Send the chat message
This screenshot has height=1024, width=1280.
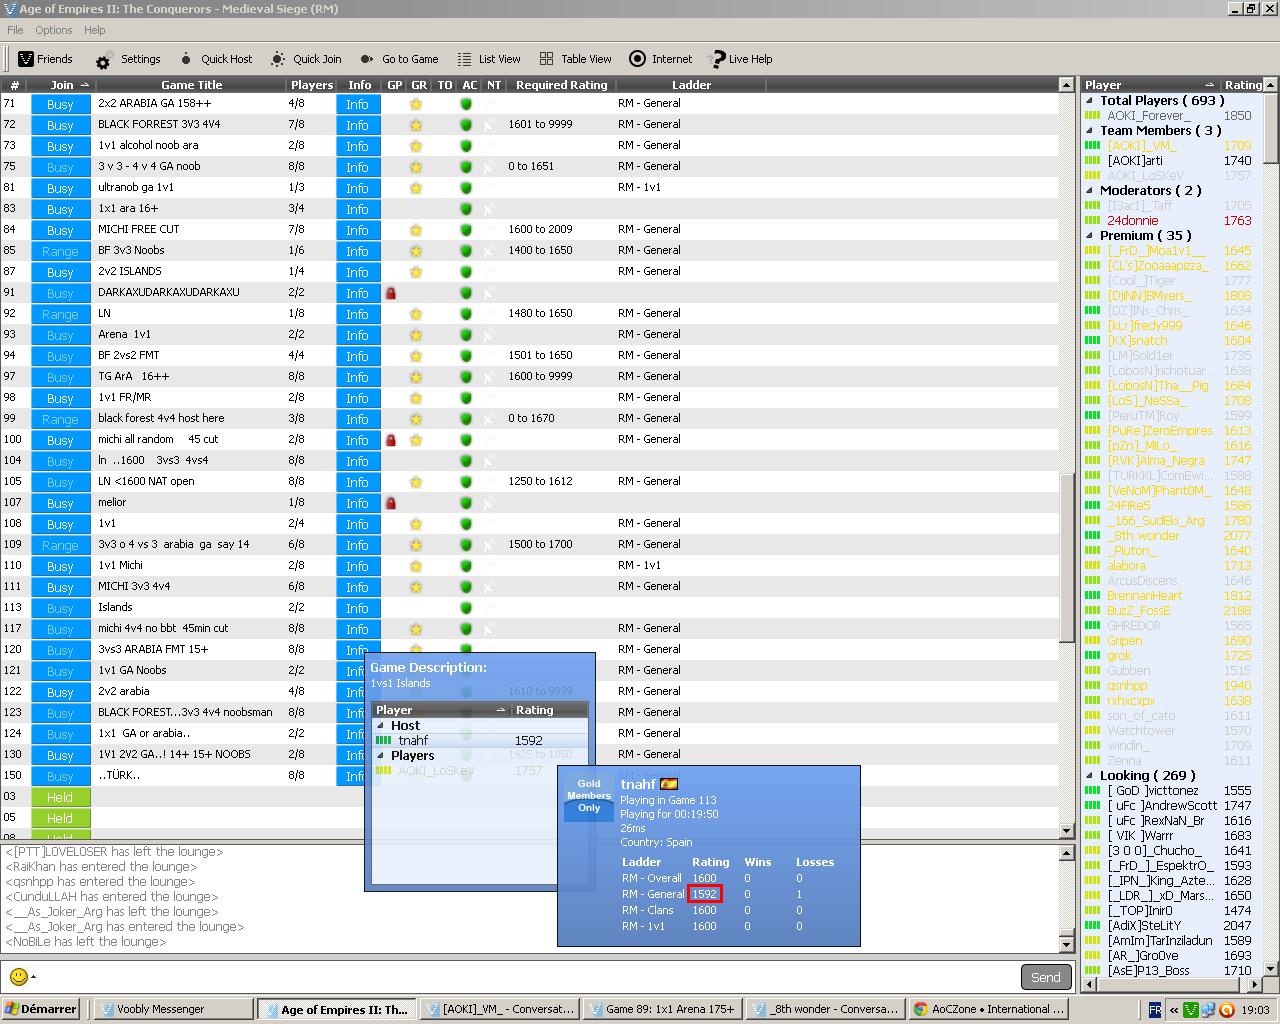coord(1045,977)
